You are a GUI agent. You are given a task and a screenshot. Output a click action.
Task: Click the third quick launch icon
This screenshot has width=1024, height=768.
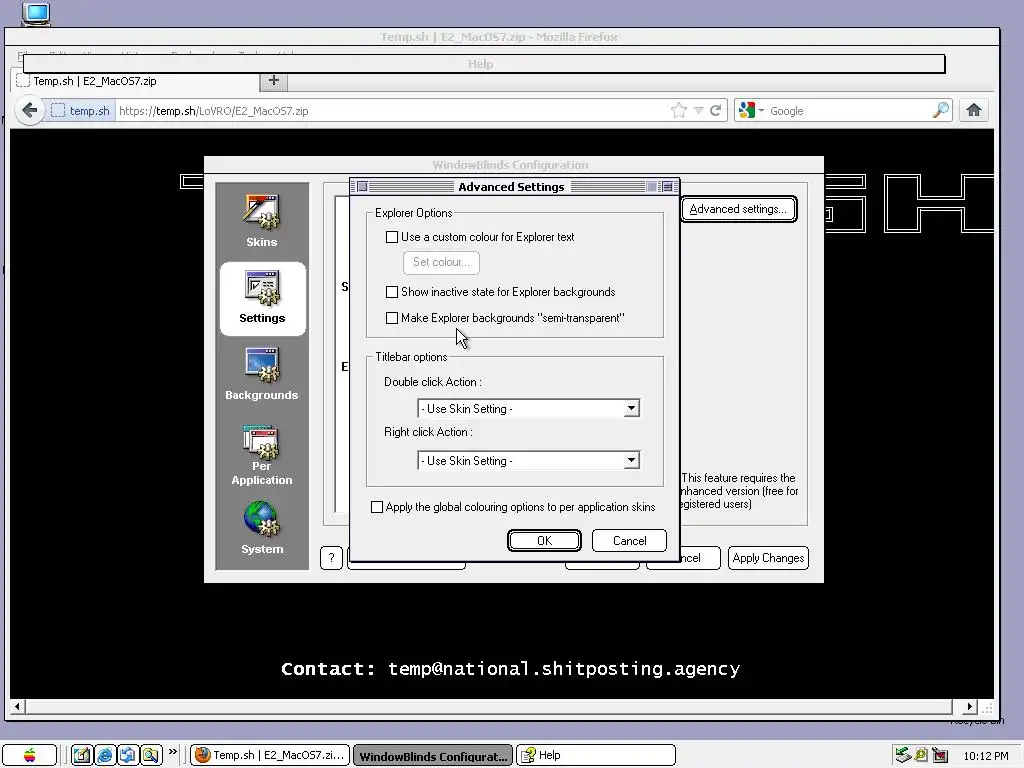127,756
